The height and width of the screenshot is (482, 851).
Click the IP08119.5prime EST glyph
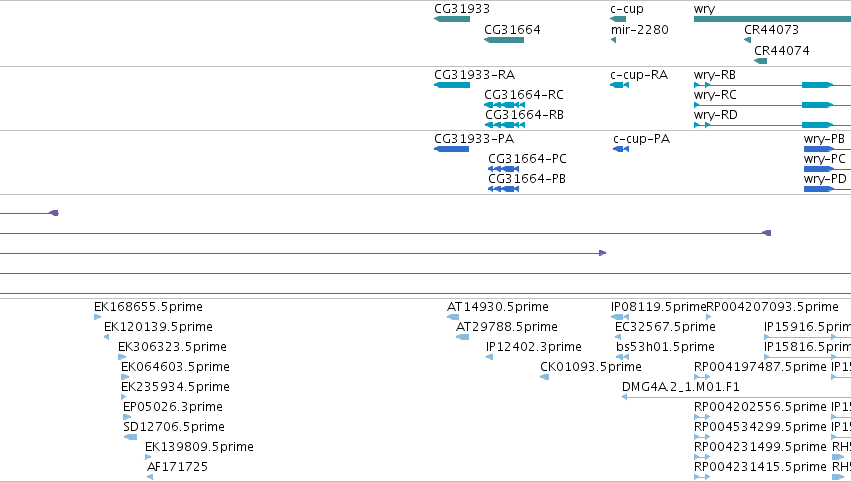click(620, 317)
